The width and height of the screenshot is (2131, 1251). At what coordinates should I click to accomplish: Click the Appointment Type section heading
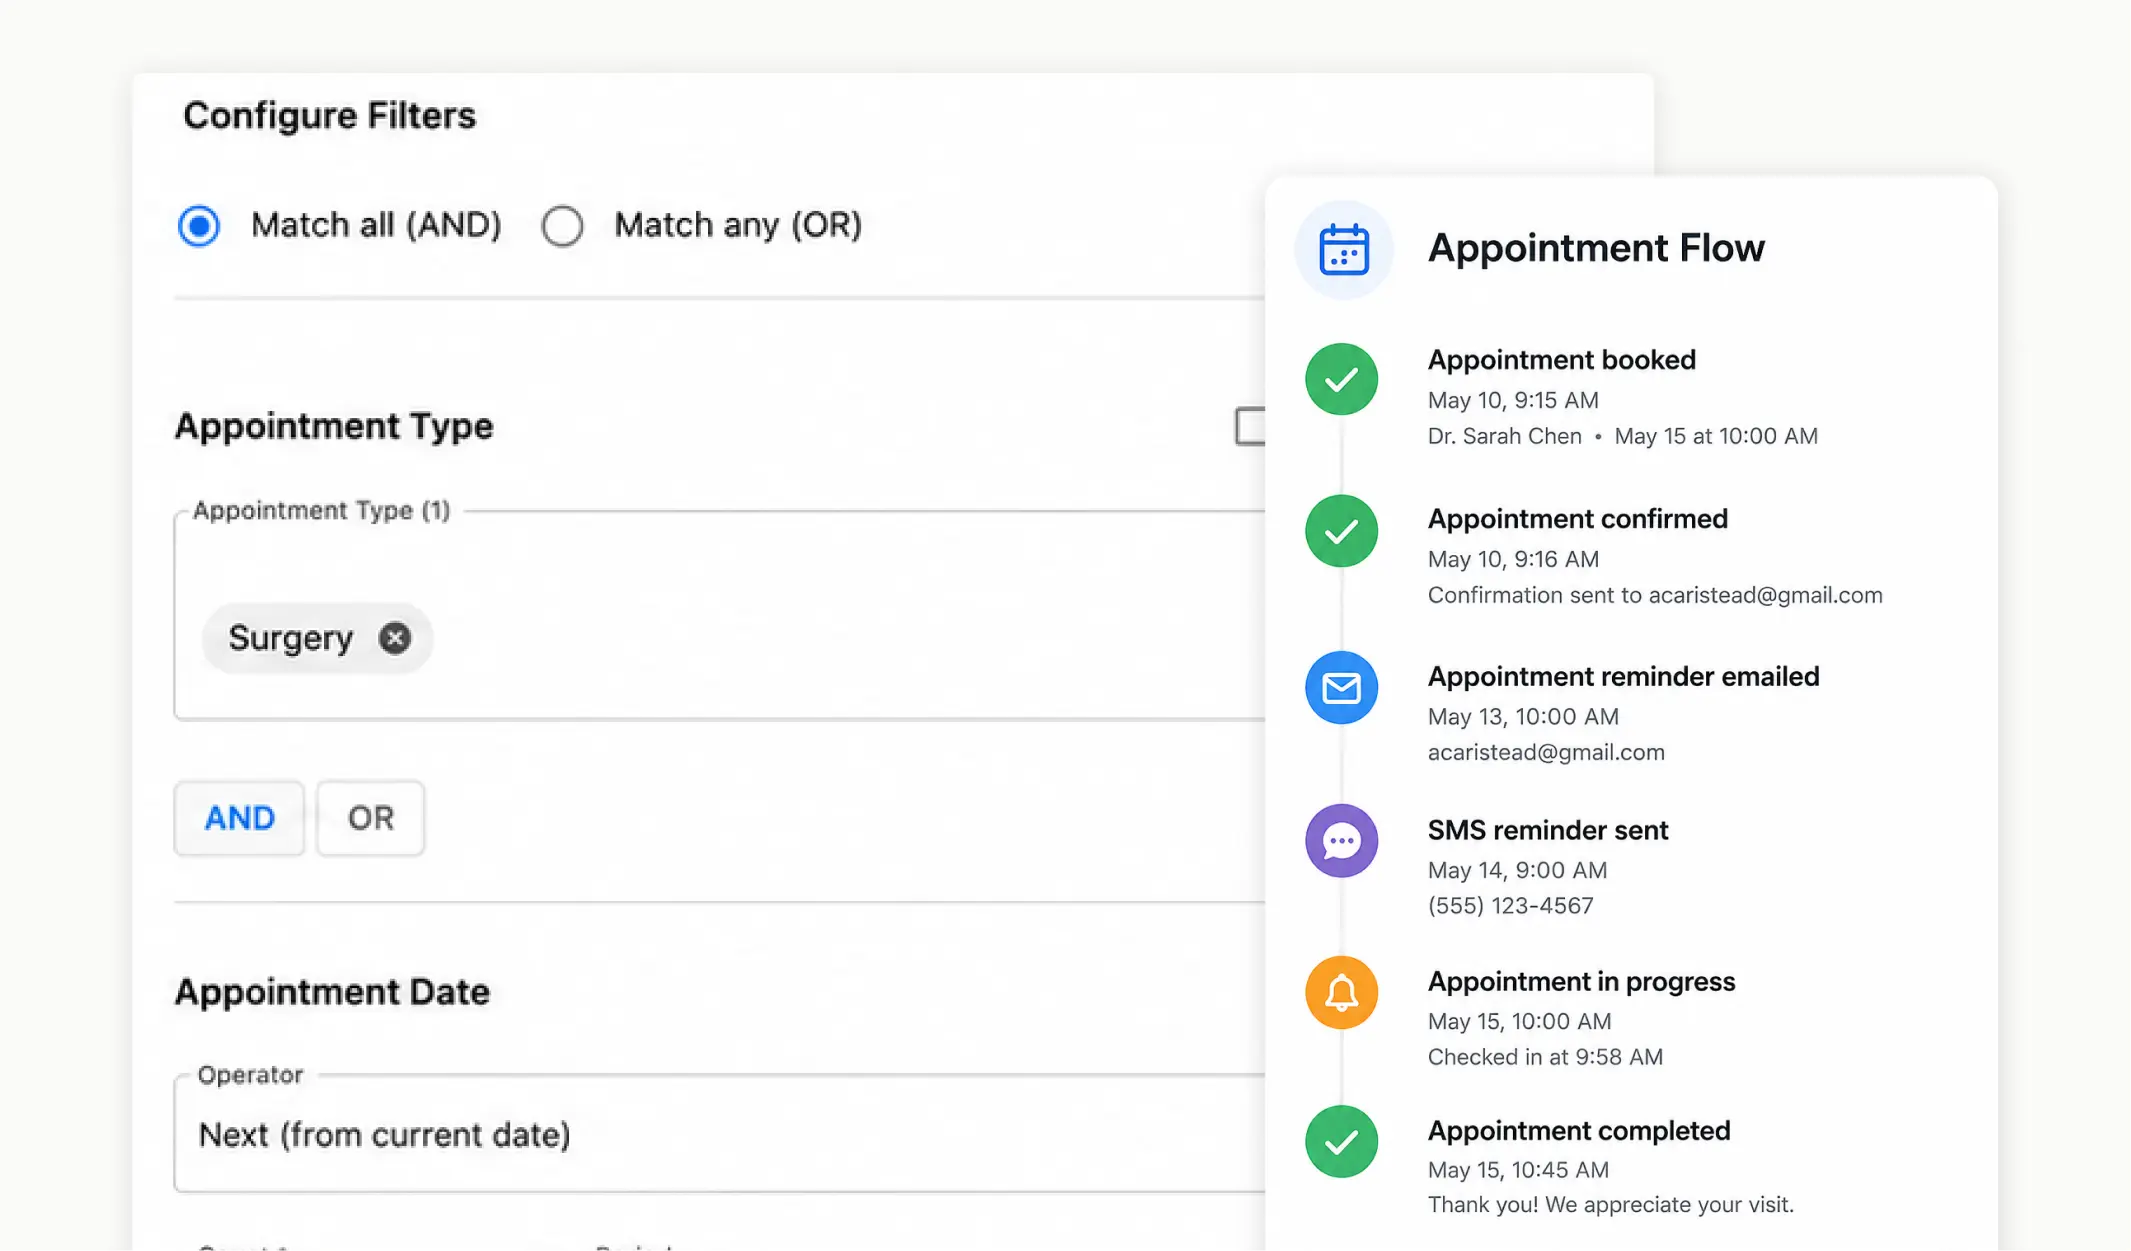(333, 426)
